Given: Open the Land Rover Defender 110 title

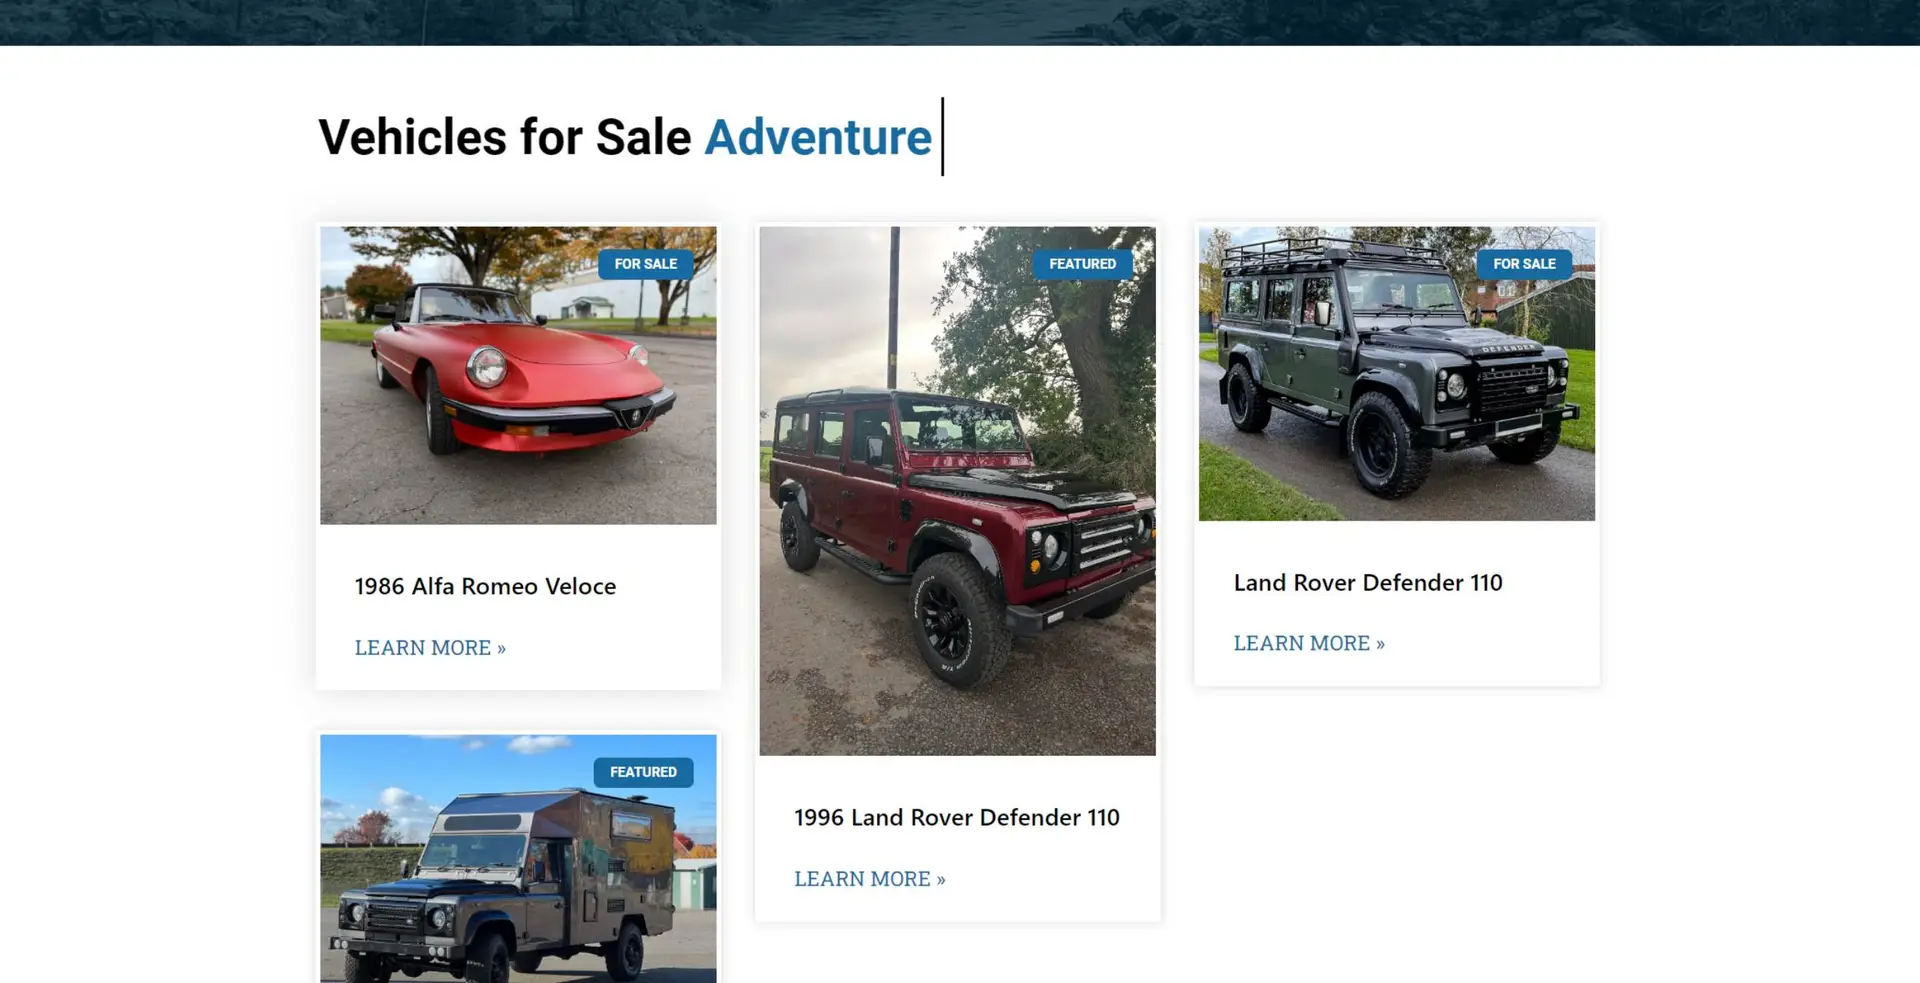Looking at the screenshot, I should tap(1368, 582).
